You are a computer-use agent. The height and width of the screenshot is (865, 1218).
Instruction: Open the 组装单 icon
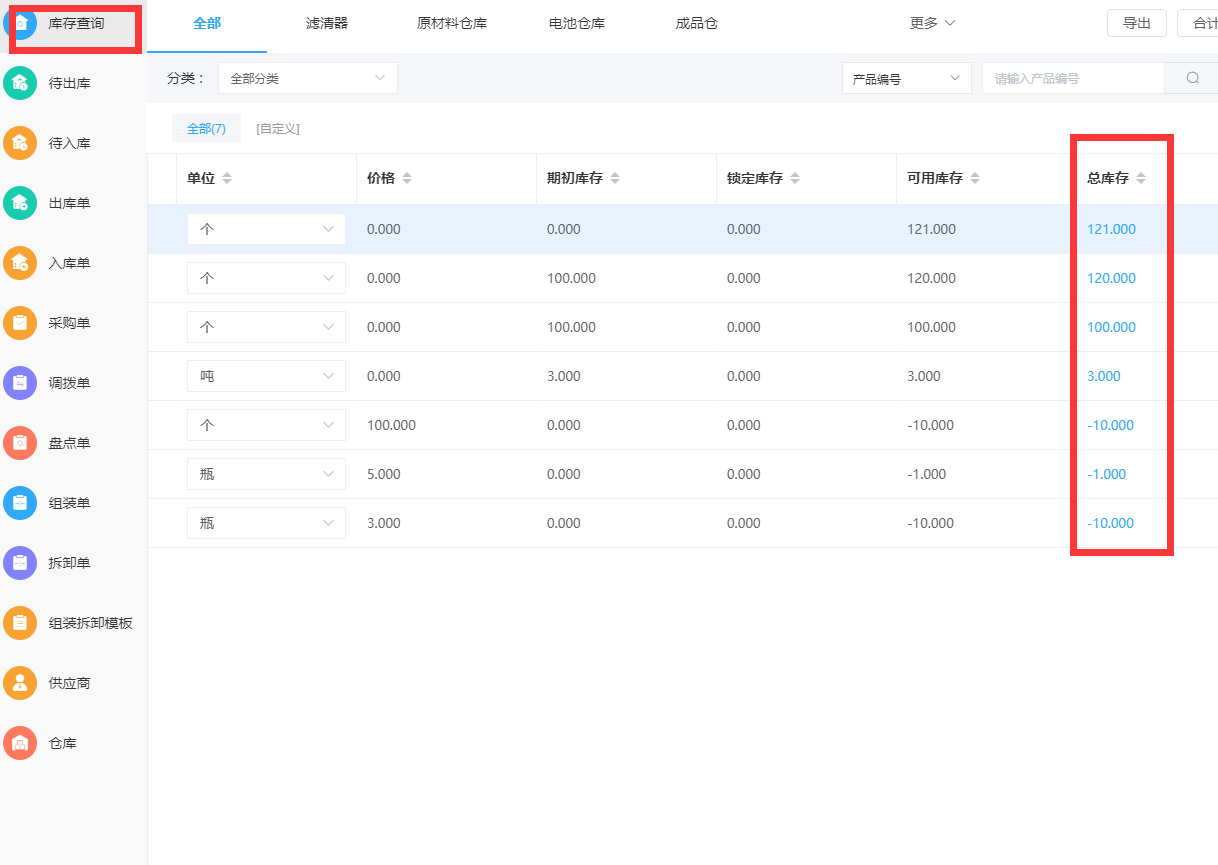pyautogui.click(x=20, y=503)
